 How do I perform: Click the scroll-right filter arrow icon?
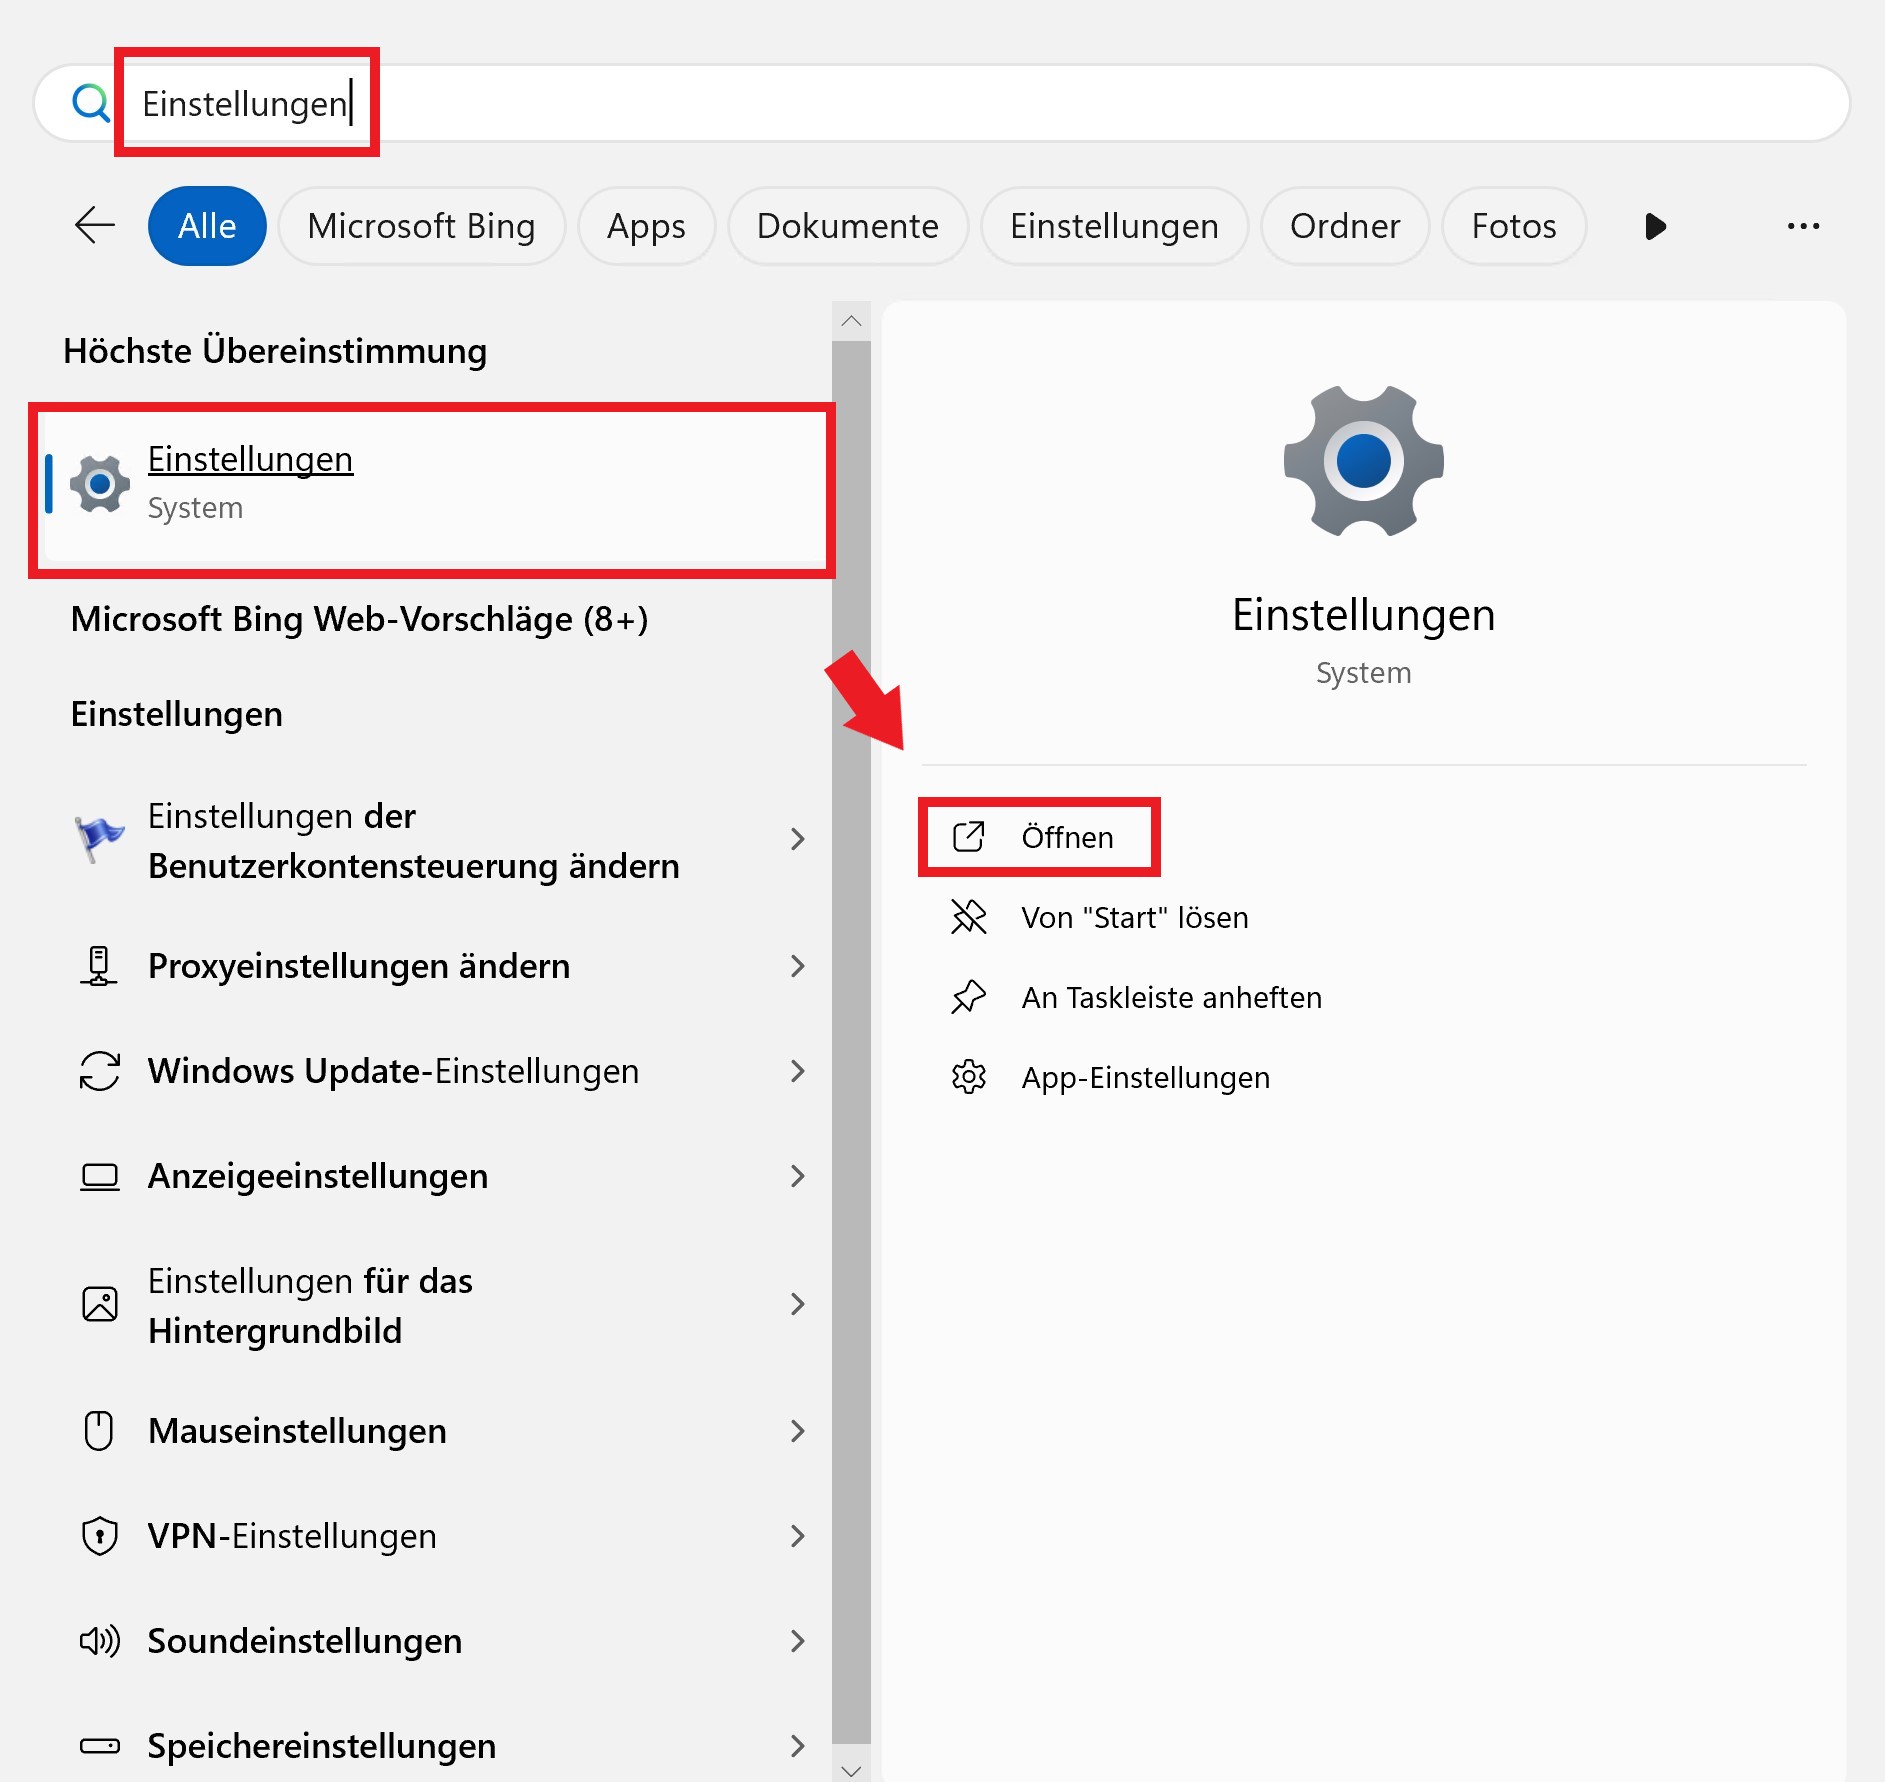click(1655, 226)
